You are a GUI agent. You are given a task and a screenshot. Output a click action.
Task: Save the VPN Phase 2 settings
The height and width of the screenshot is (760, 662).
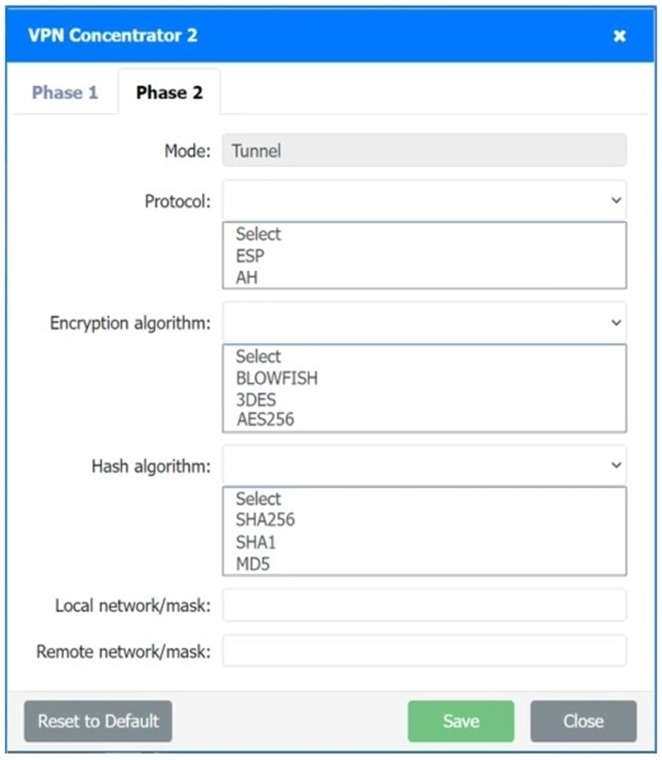coord(461,721)
